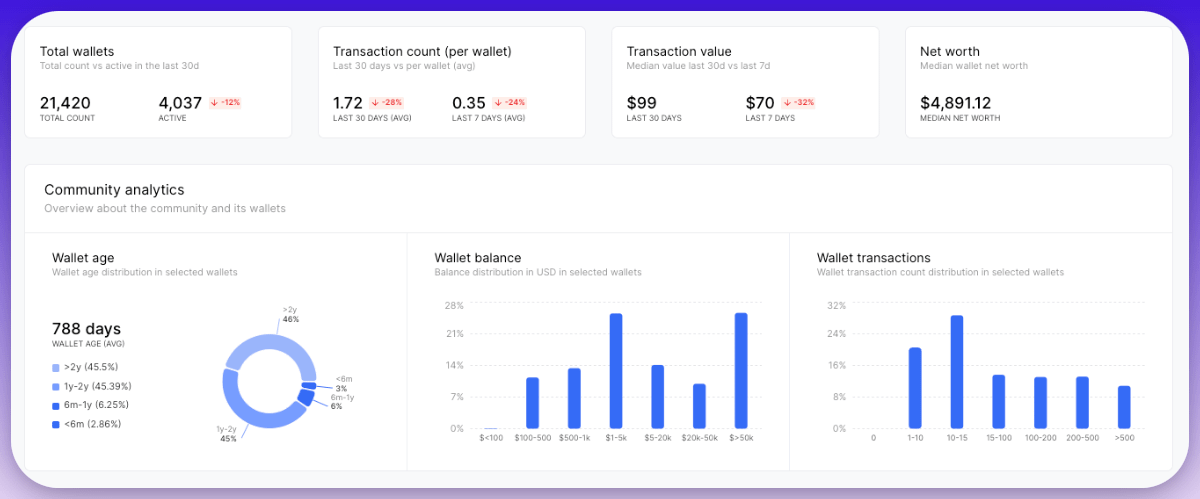
Task: Select the 1y-2y (45.39%) legend color square
Action: click(x=56, y=386)
